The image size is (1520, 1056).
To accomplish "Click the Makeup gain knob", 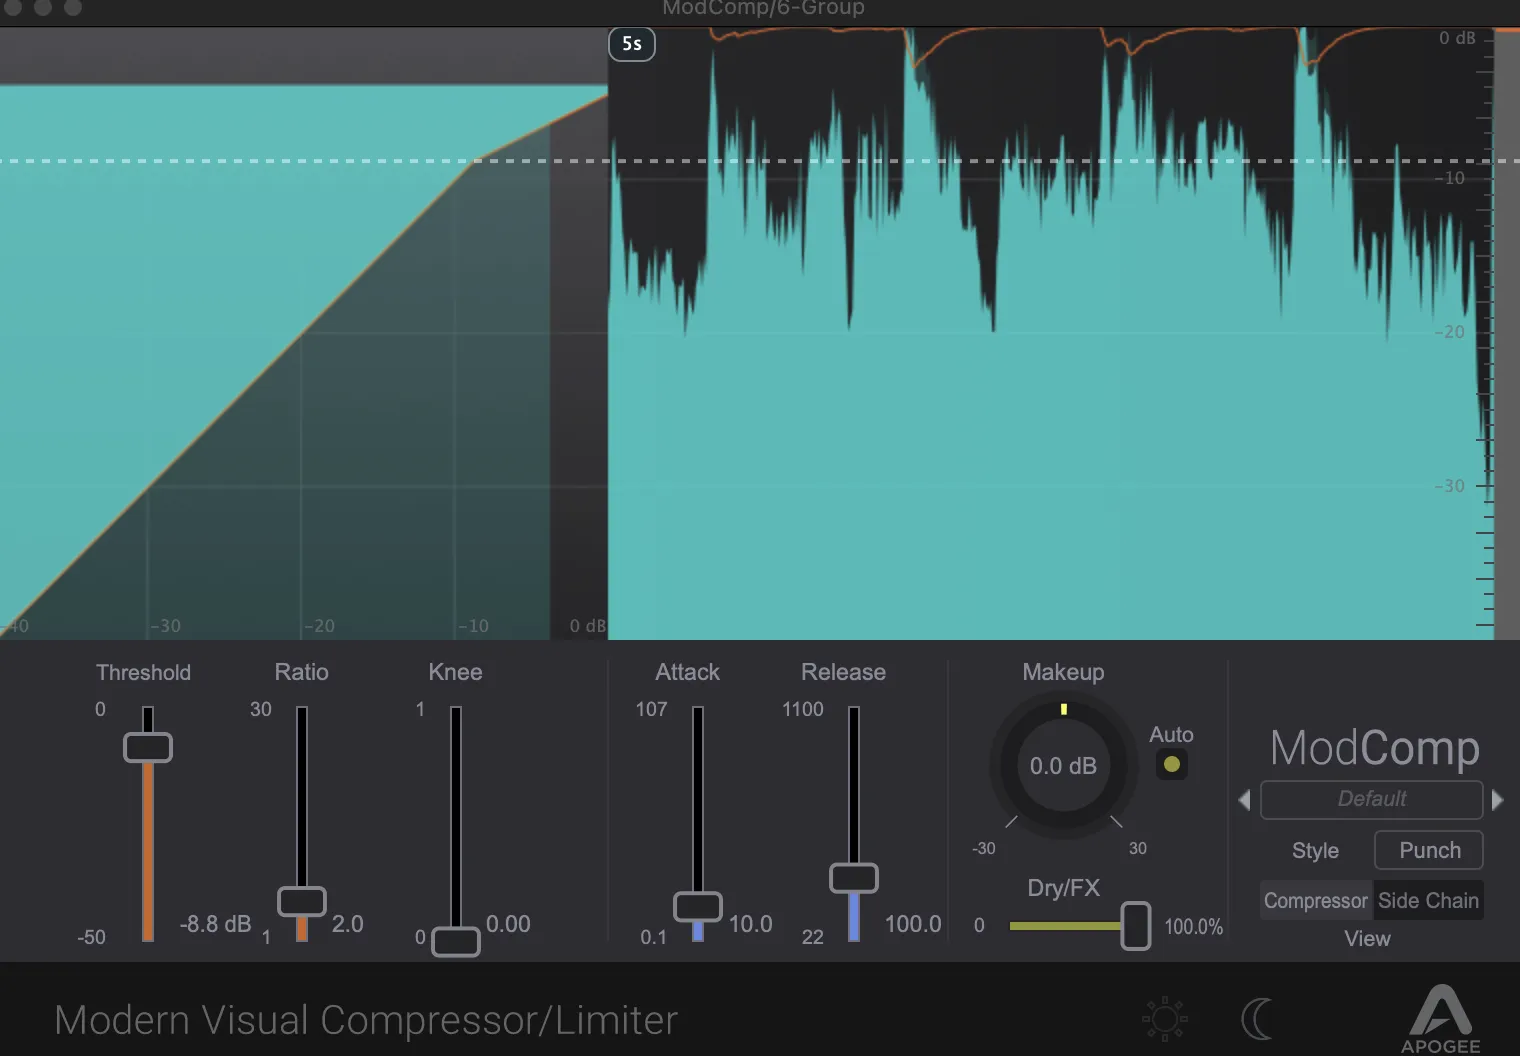I will (1063, 766).
